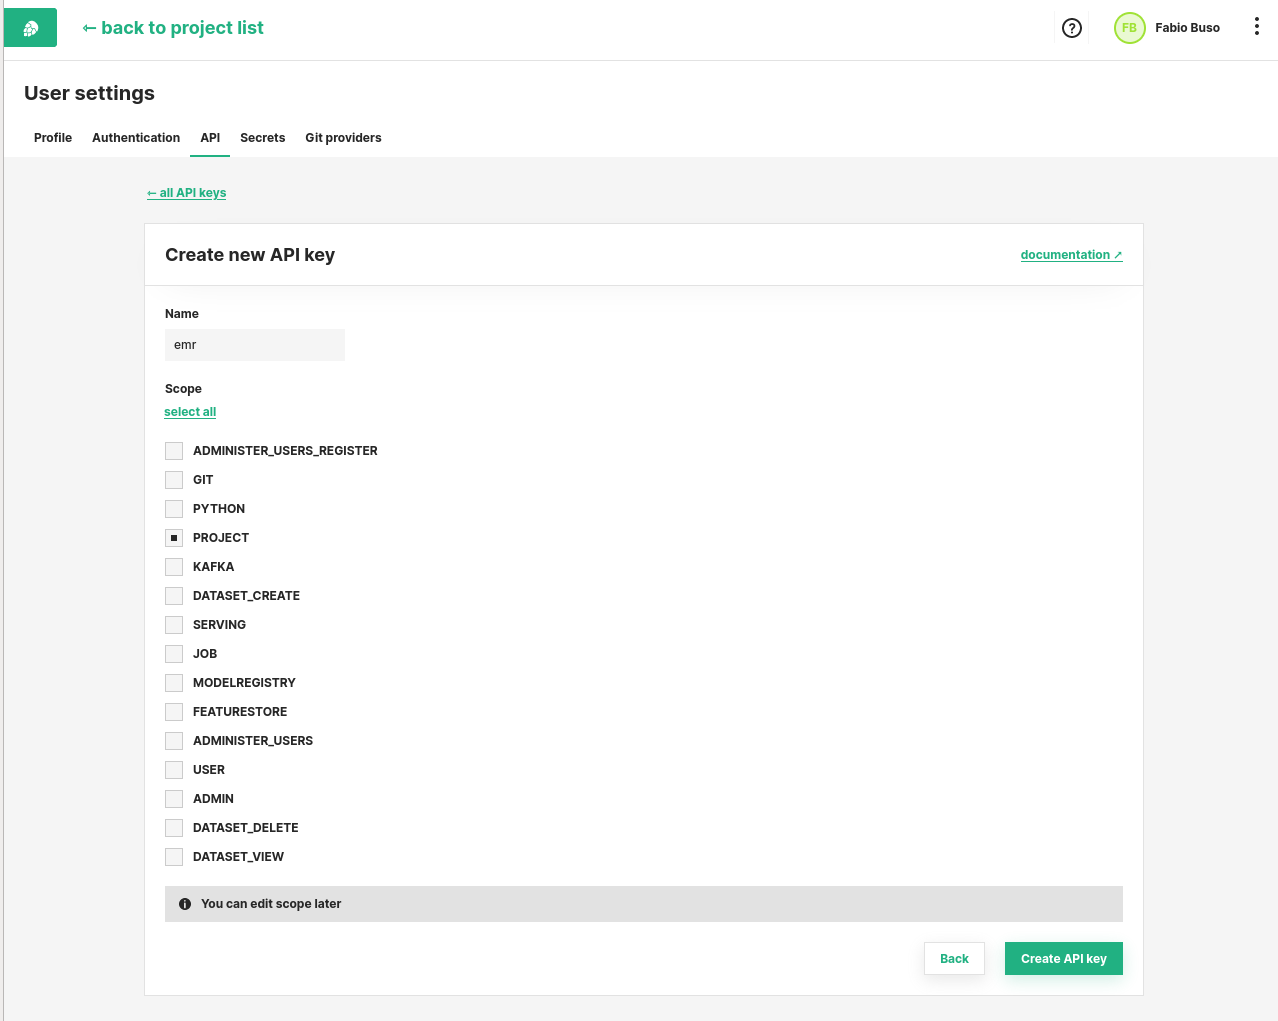
Task: Enable the FEATURESTORE scope
Action: (173, 711)
